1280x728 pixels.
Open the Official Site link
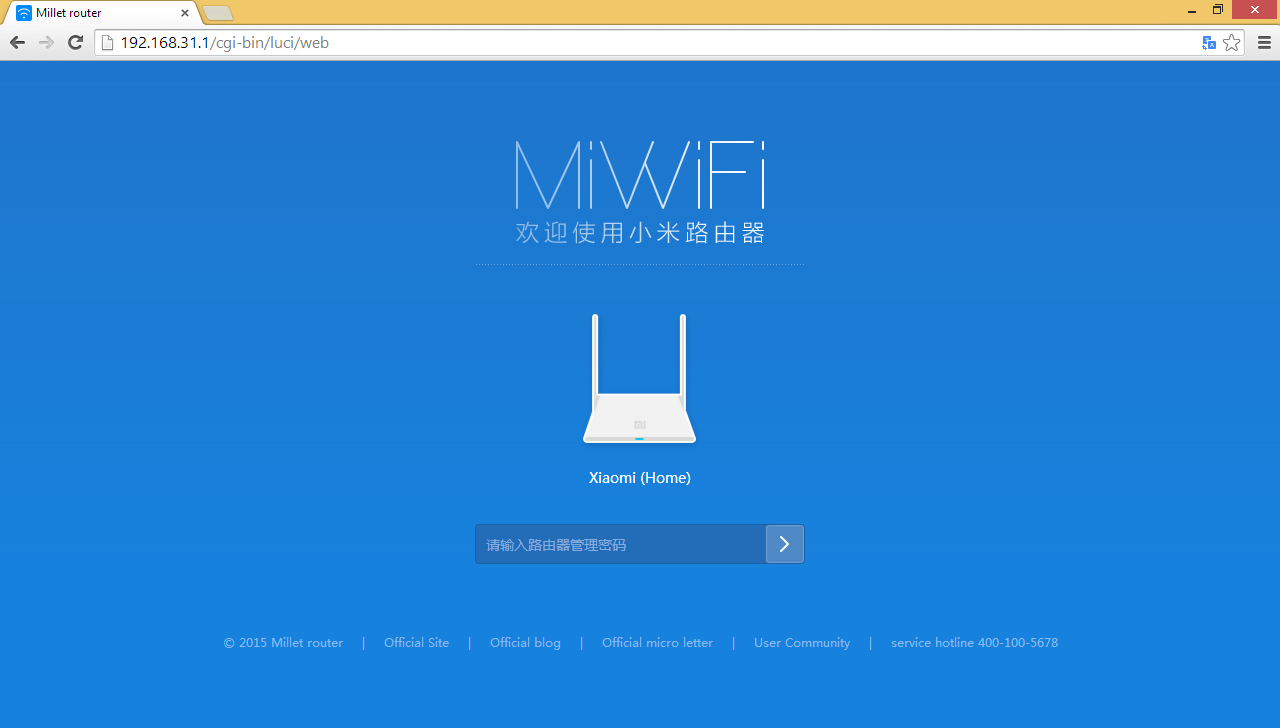pos(416,643)
